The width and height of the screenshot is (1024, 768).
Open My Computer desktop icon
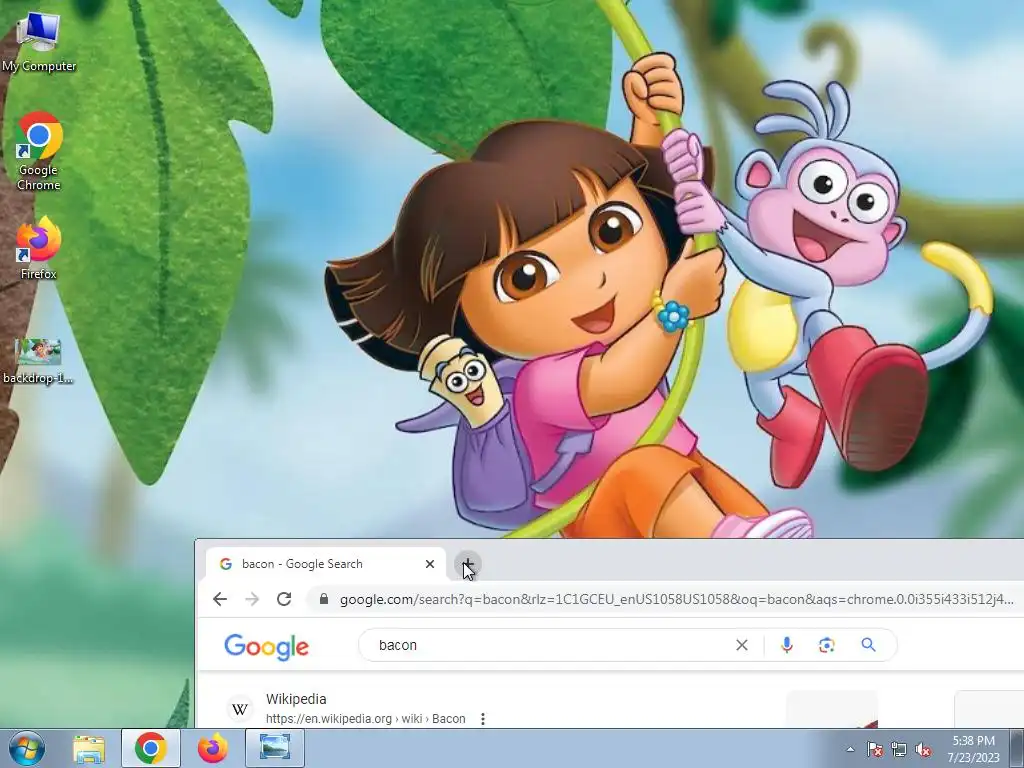[x=39, y=43]
